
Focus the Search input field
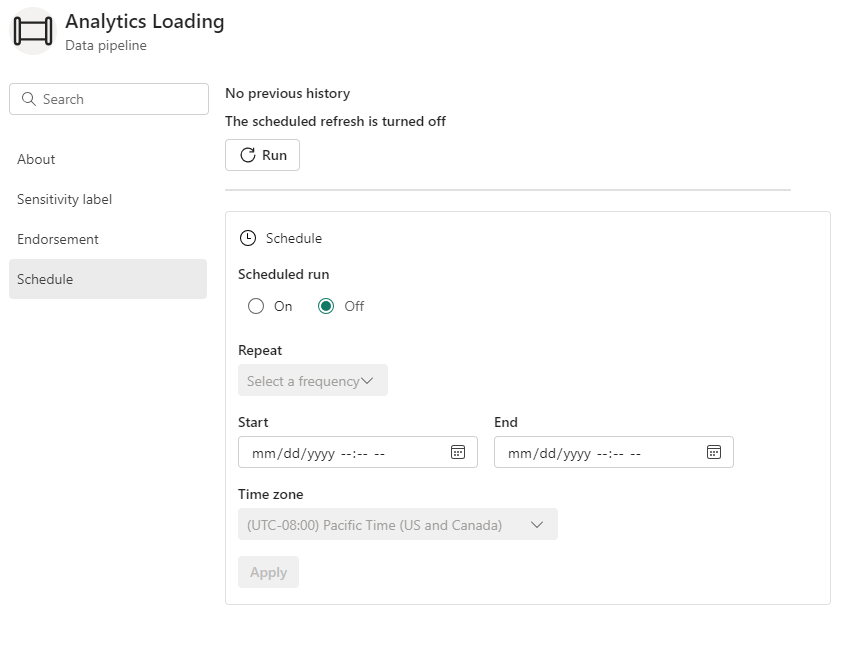coord(109,99)
